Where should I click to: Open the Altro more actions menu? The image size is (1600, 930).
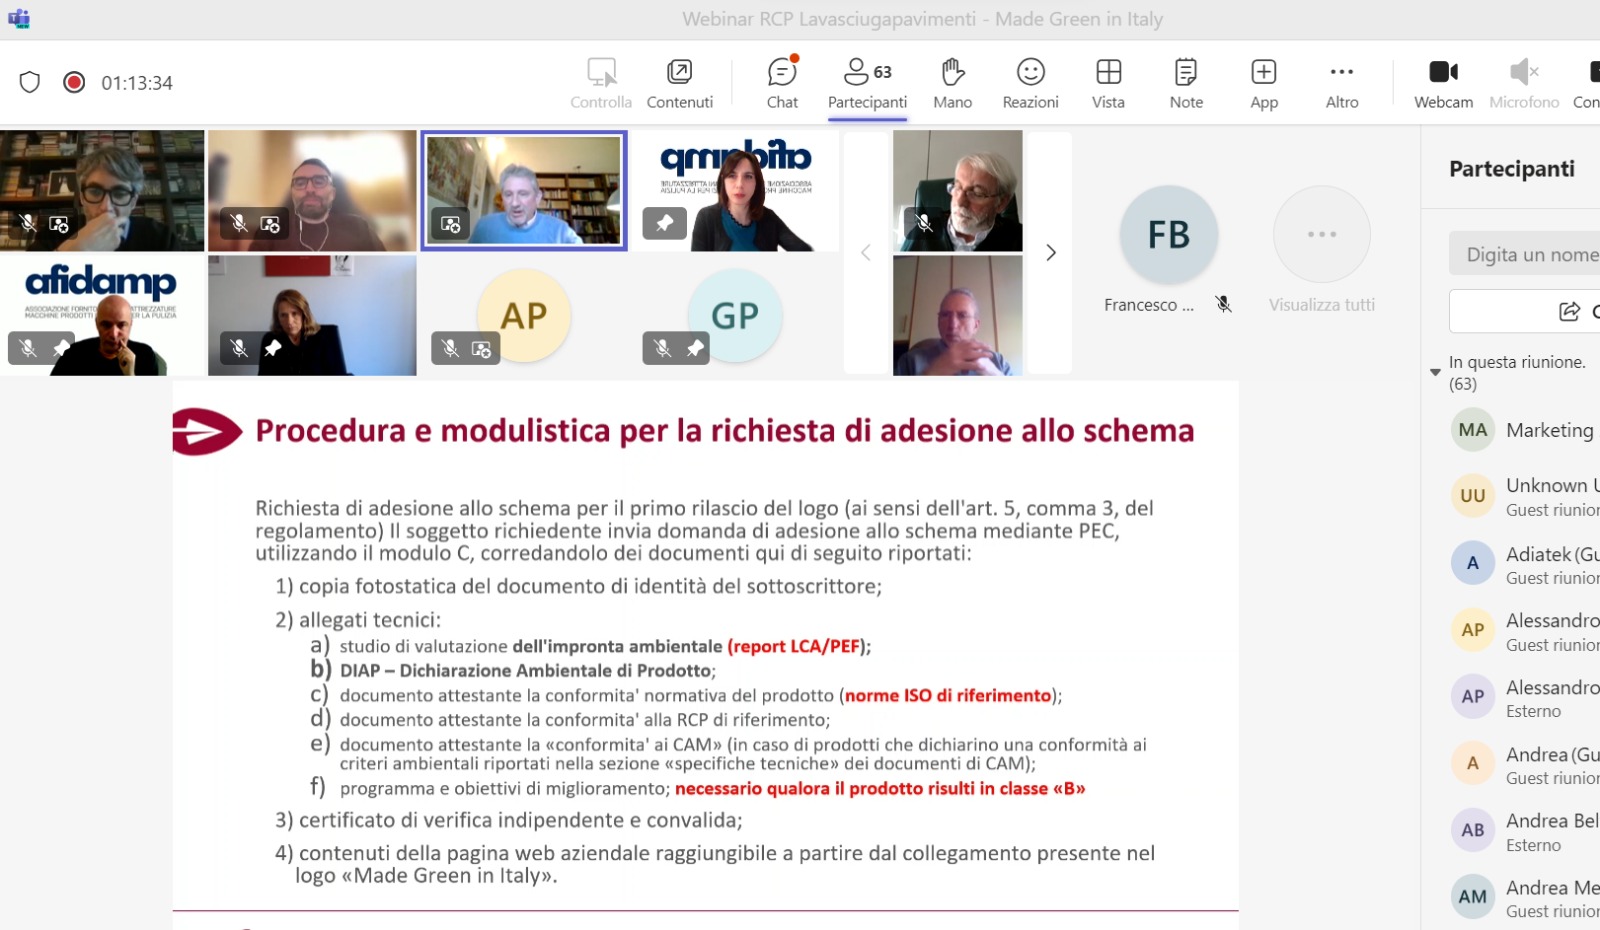[x=1342, y=83]
